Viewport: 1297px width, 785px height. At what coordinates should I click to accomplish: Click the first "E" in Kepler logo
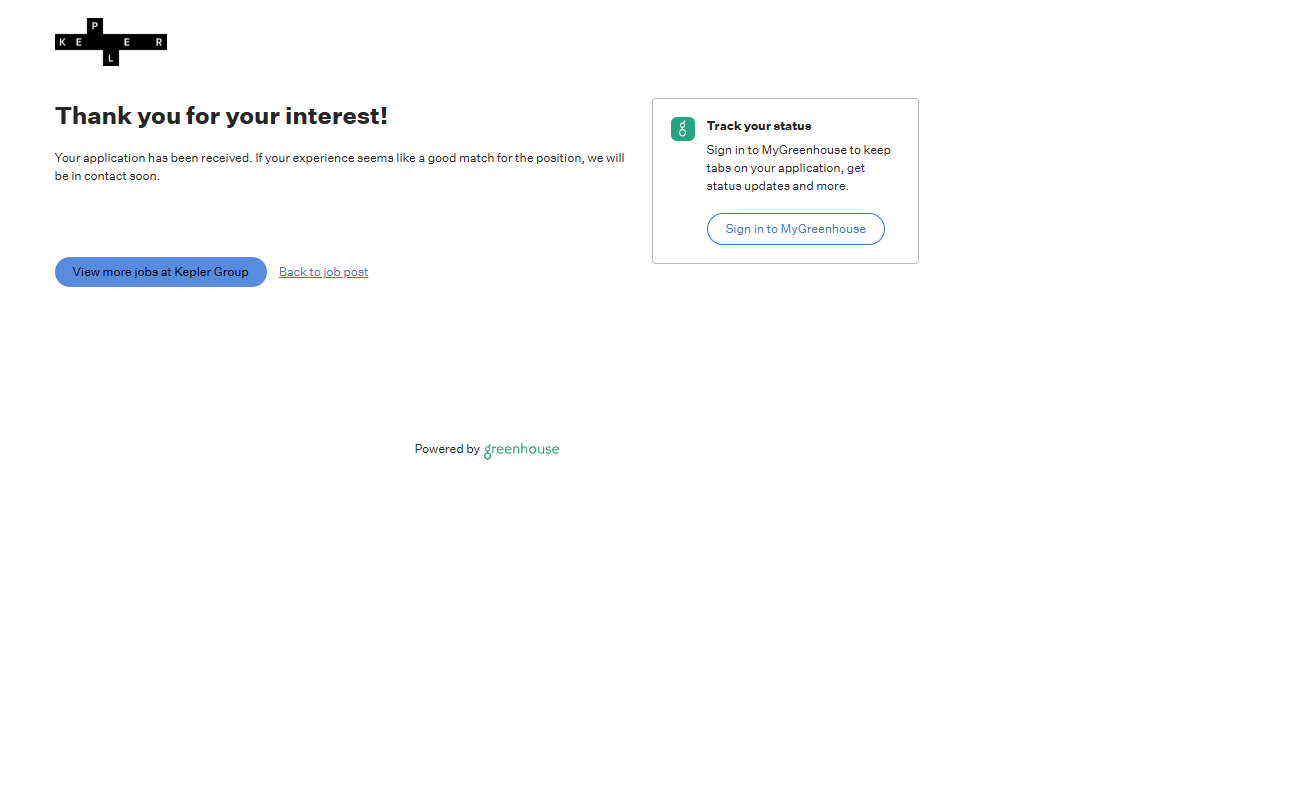pos(79,42)
